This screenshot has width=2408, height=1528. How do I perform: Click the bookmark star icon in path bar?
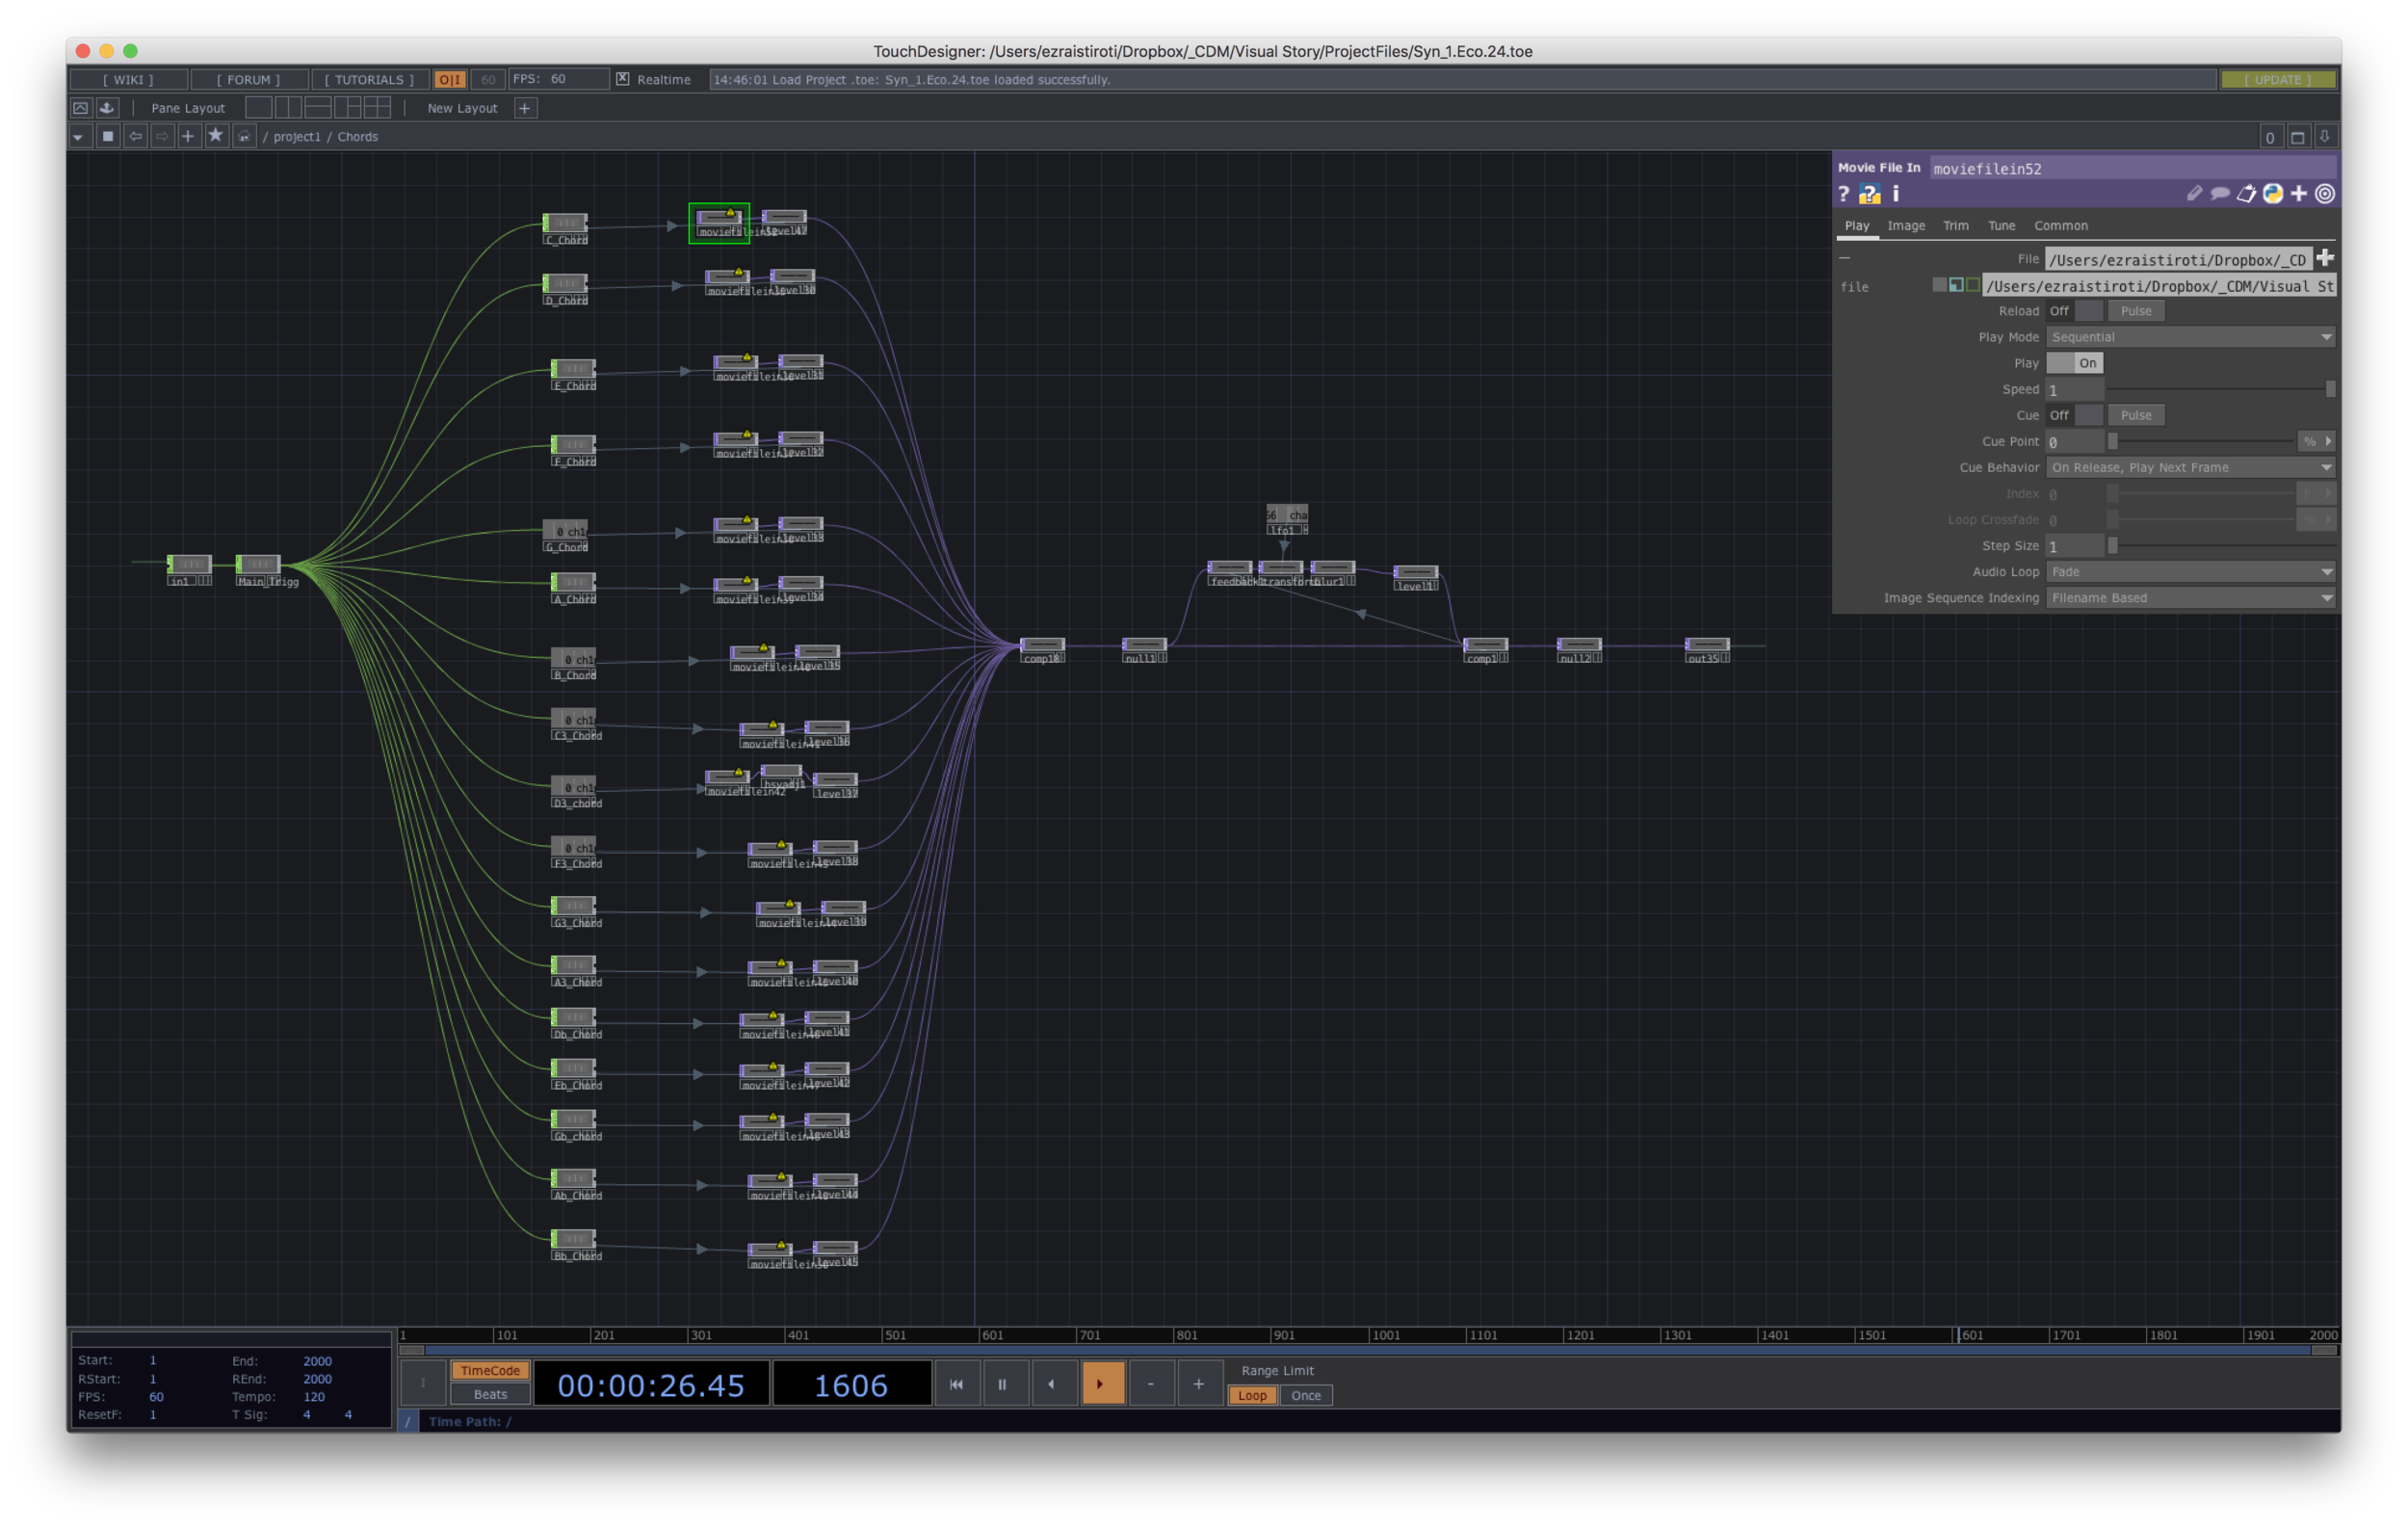[x=215, y=136]
